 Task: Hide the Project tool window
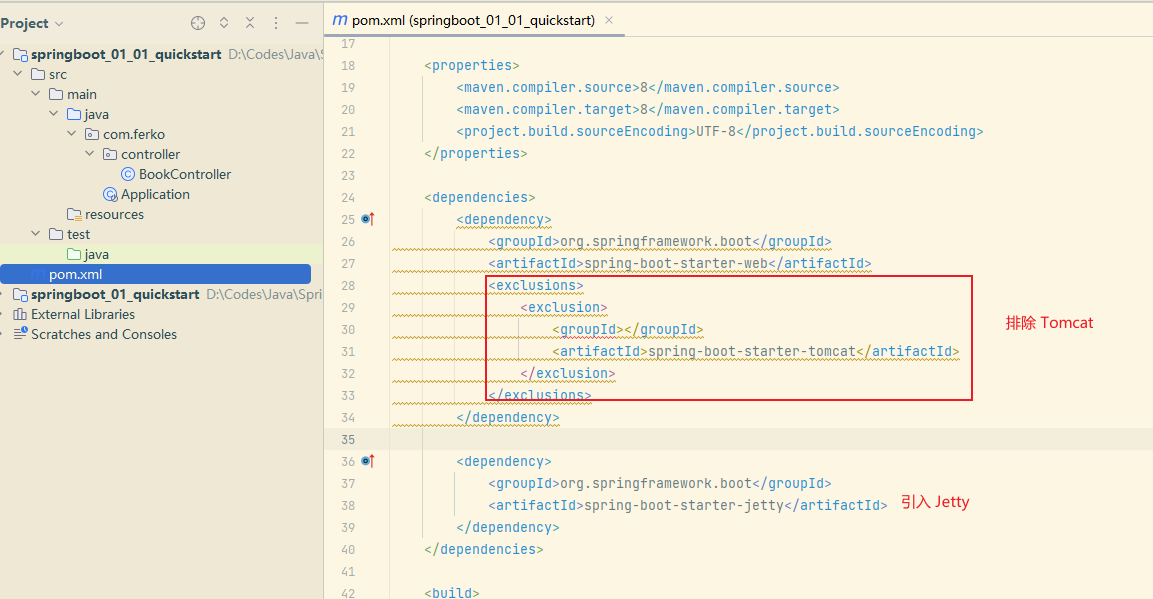[301, 23]
